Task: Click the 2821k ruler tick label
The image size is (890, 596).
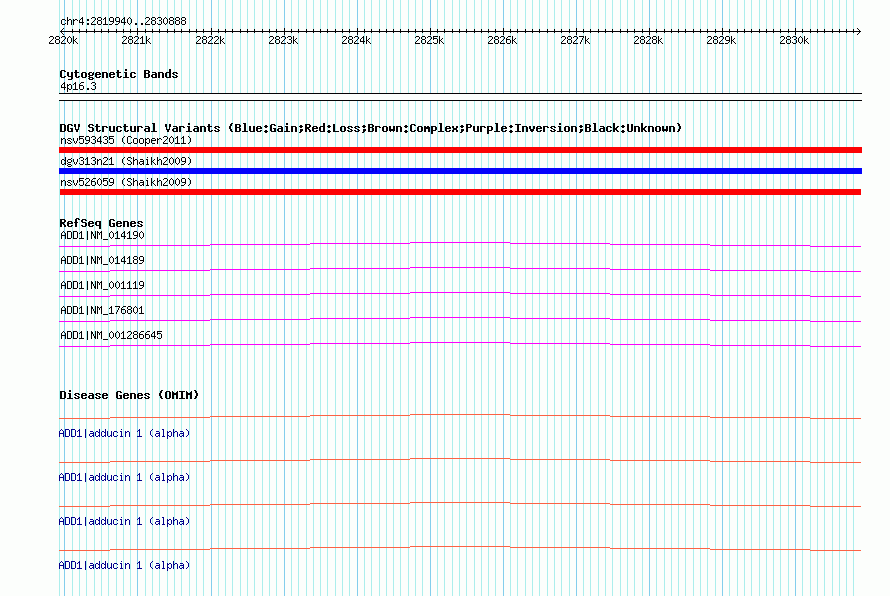Action: pos(136,40)
